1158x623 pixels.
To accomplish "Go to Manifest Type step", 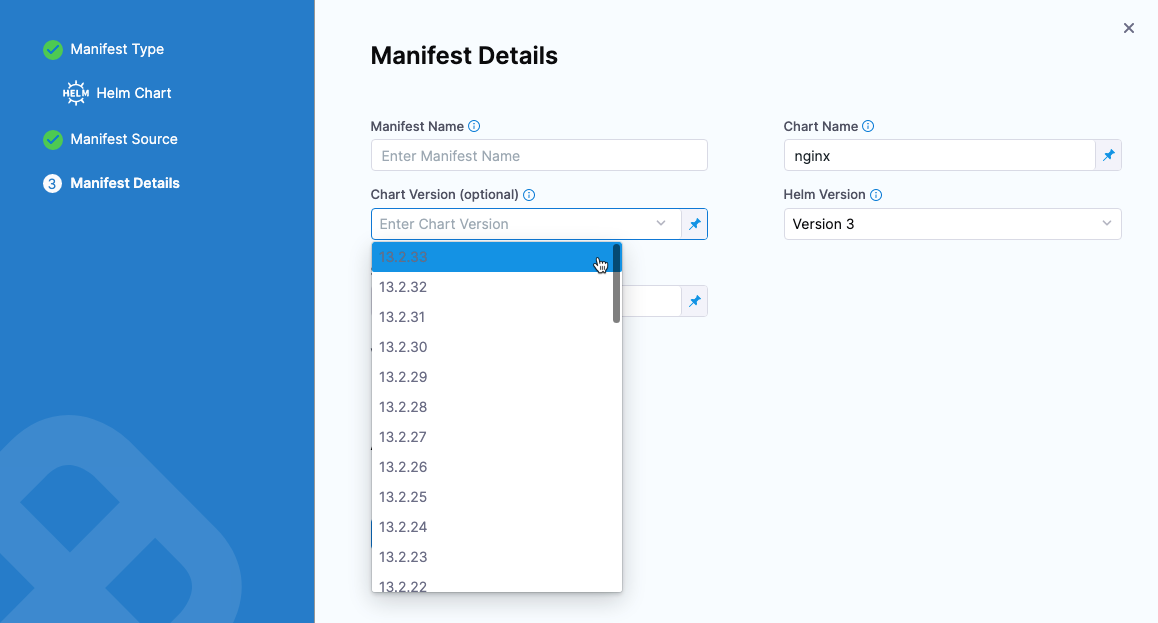I will pos(116,49).
